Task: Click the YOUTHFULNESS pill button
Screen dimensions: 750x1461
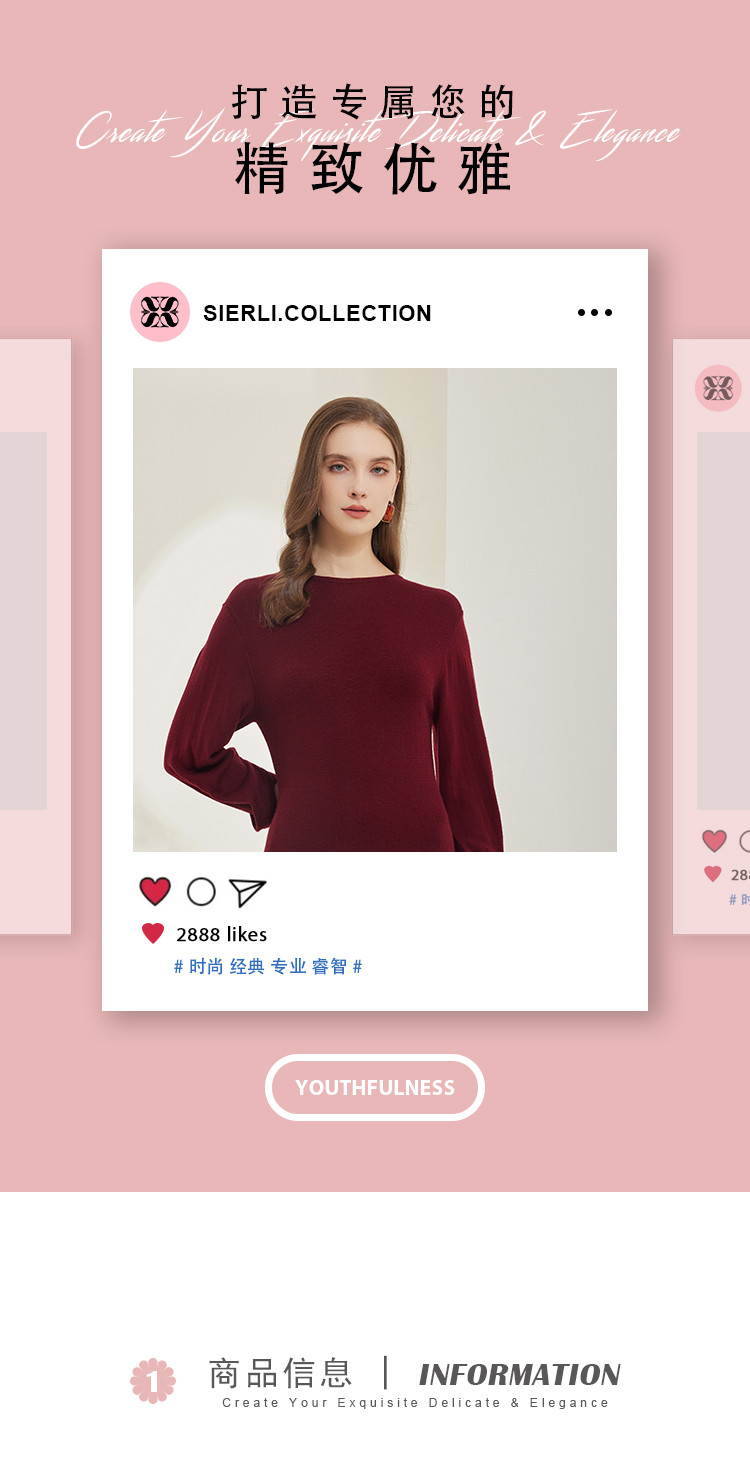Action: tap(375, 1087)
